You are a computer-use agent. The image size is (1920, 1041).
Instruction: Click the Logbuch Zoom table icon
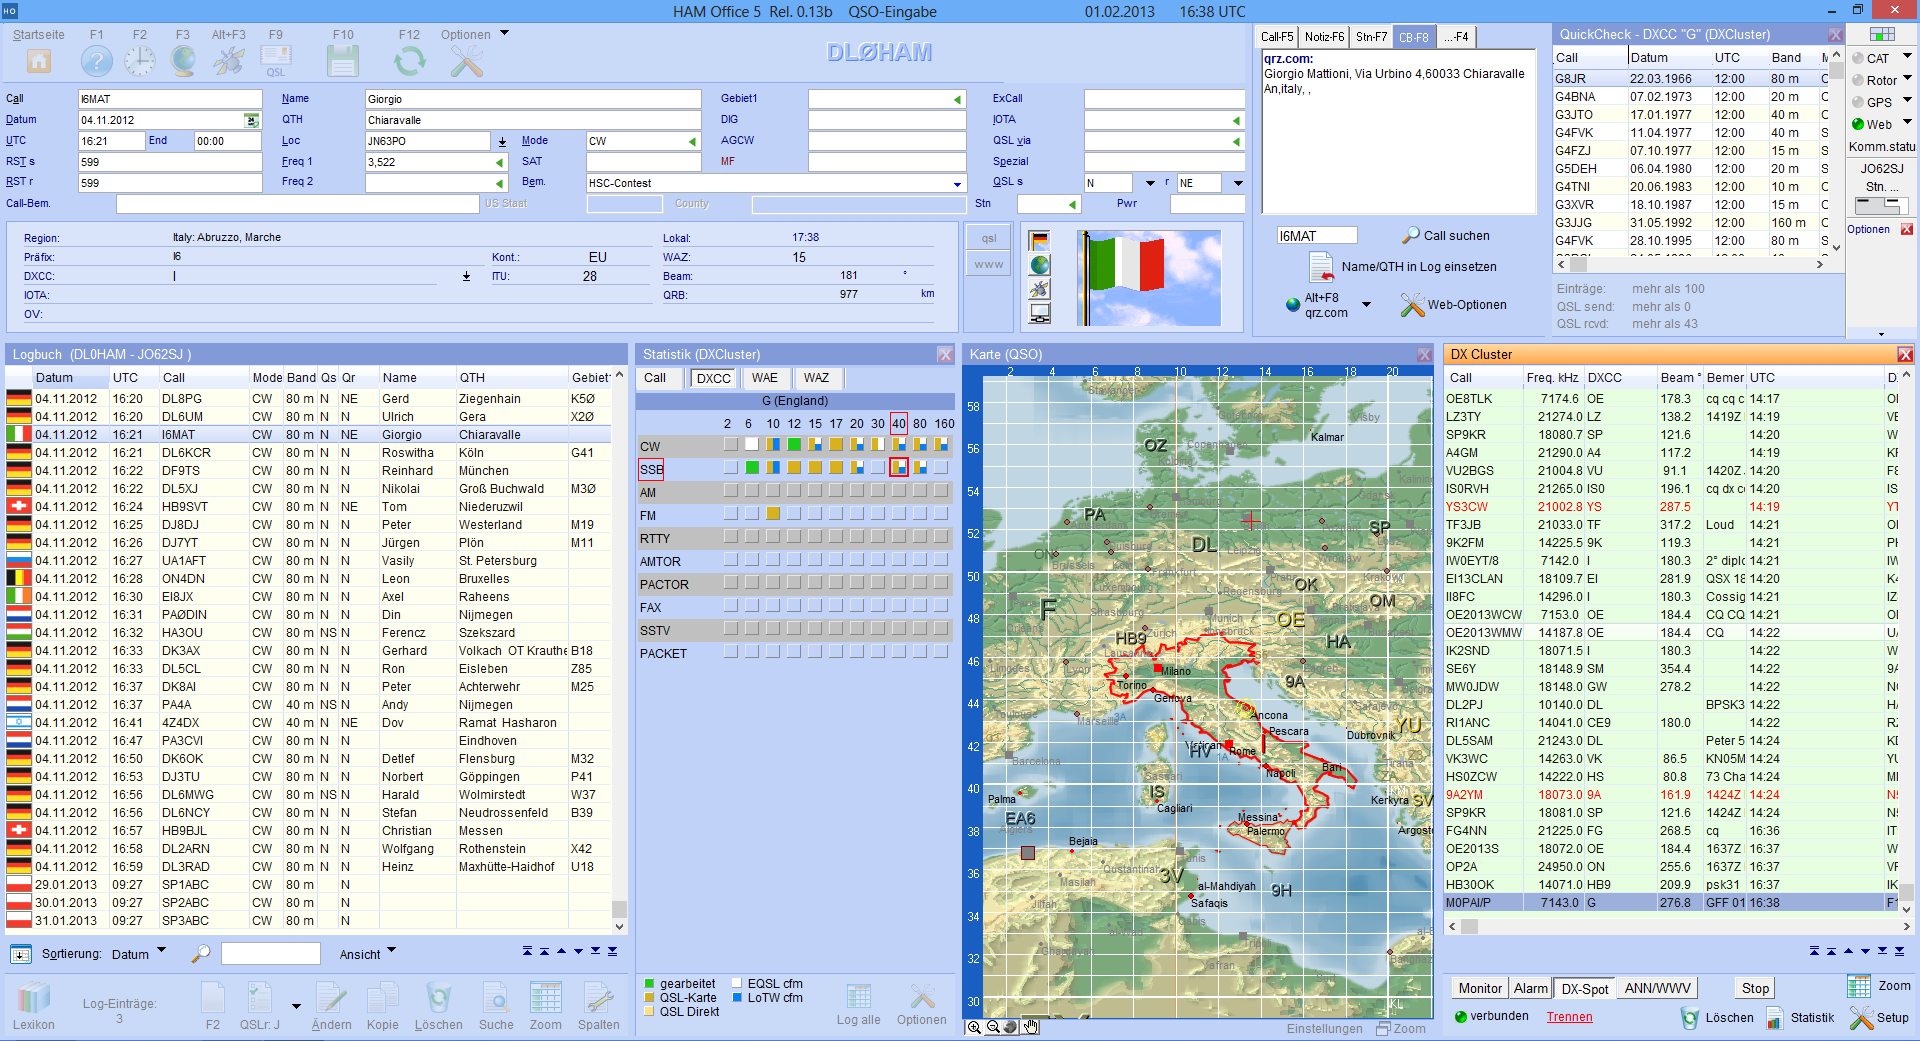pos(546,999)
